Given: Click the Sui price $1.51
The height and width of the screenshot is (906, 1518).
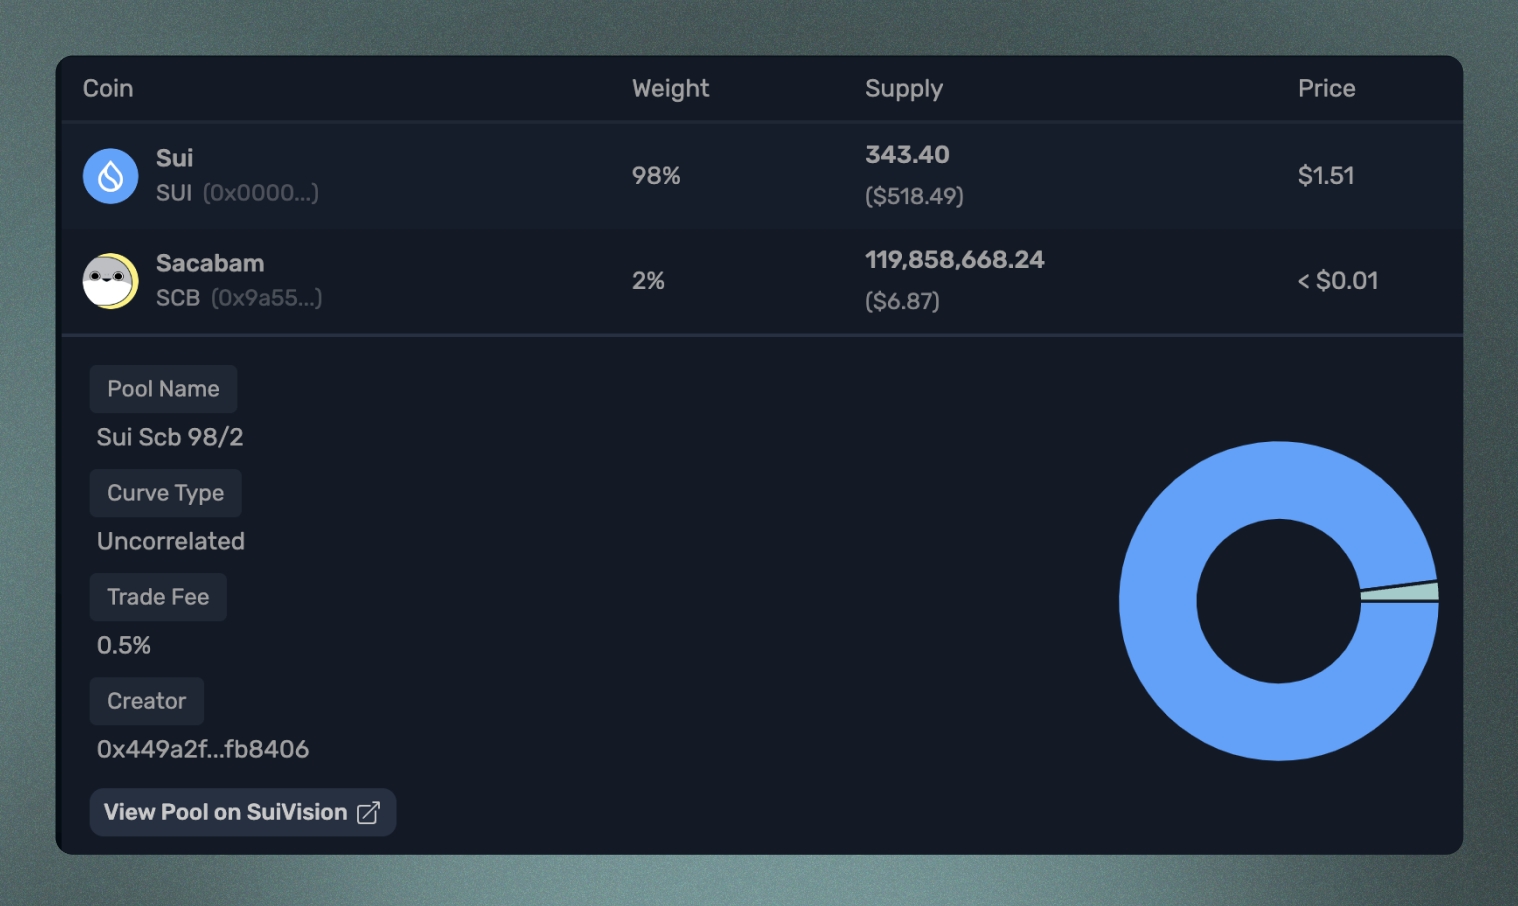Looking at the screenshot, I should pyautogui.click(x=1326, y=176).
